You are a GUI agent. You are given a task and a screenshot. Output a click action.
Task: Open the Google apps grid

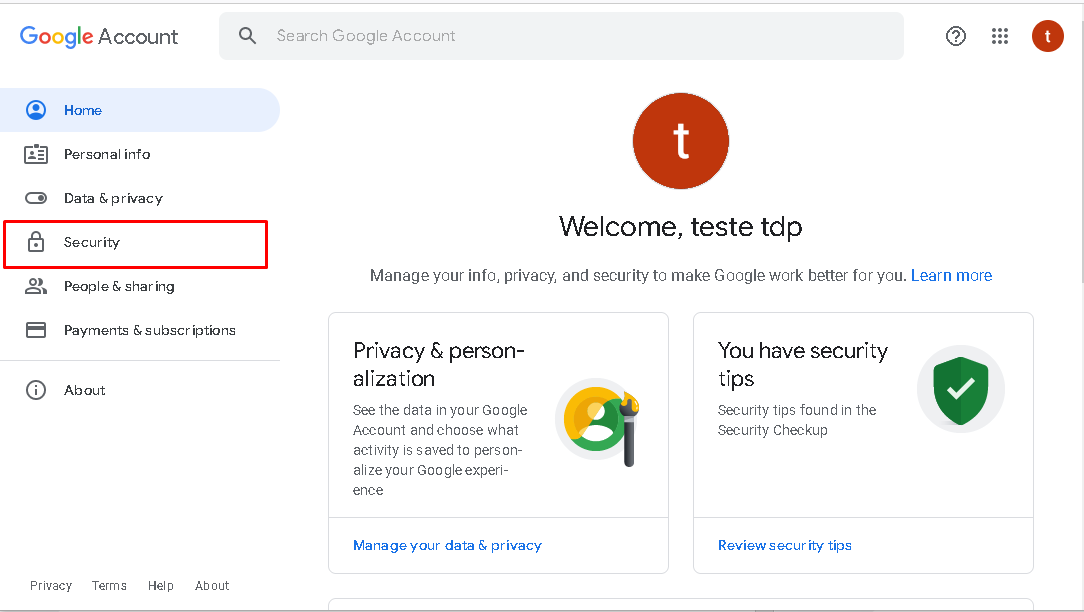1000,36
